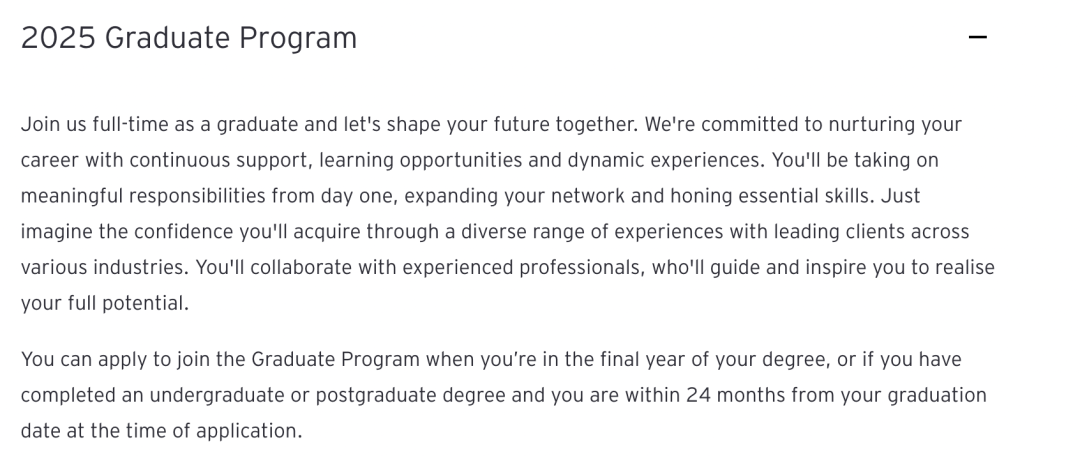This screenshot has height=456, width=1080.
Task: Click the "24 months" text
Action: click(736, 395)
